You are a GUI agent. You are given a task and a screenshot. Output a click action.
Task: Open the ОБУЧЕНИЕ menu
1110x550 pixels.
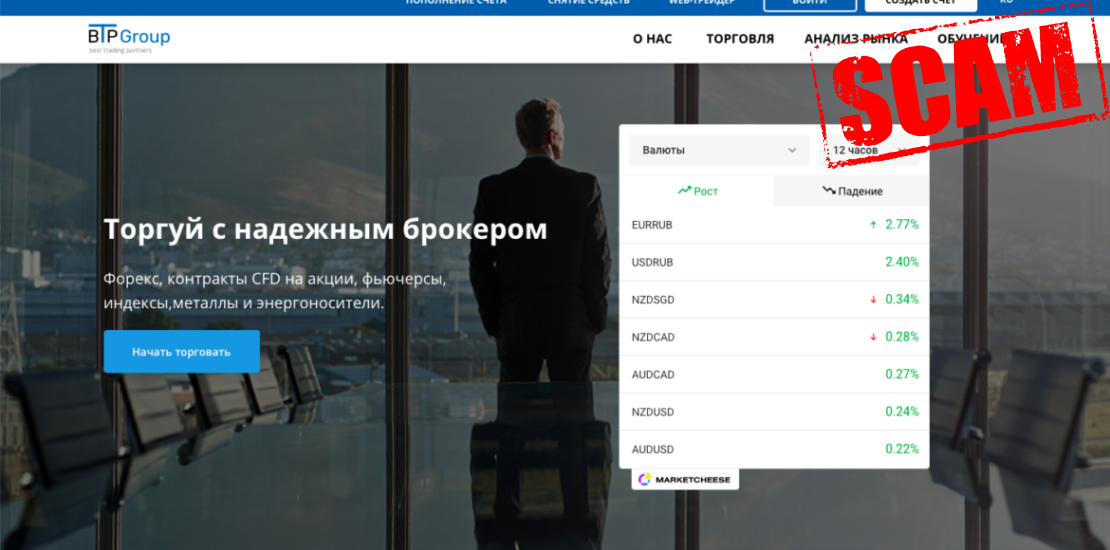971,39
